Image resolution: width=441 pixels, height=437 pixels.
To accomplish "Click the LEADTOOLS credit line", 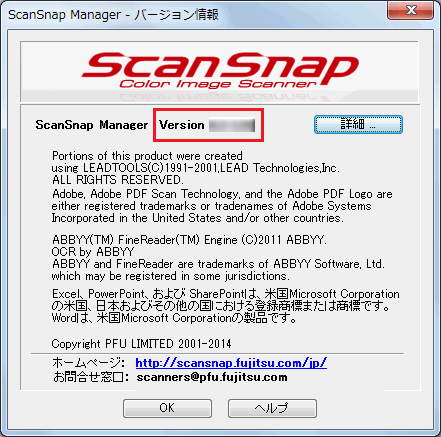I will coord(196,168).
